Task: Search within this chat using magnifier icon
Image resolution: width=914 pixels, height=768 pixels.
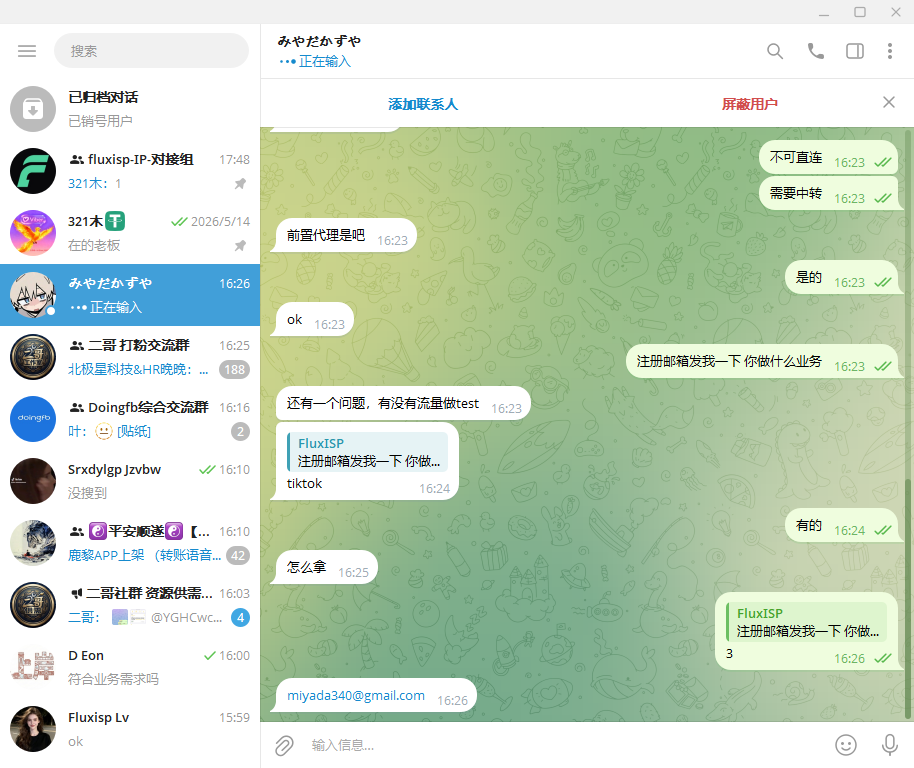Action: click(775, 51)
